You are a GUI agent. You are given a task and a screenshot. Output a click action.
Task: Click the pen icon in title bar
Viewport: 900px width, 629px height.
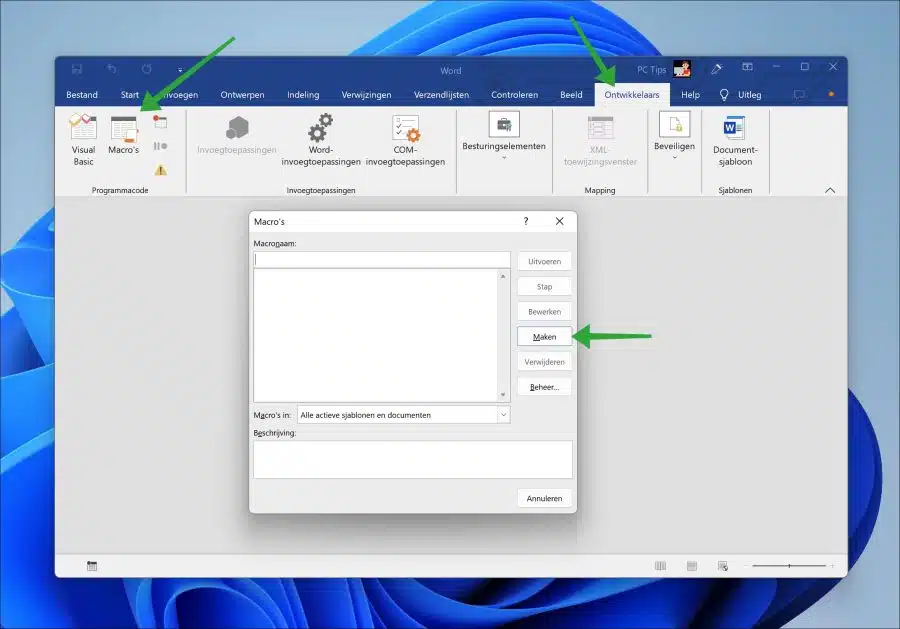click(x=716, y=69)
